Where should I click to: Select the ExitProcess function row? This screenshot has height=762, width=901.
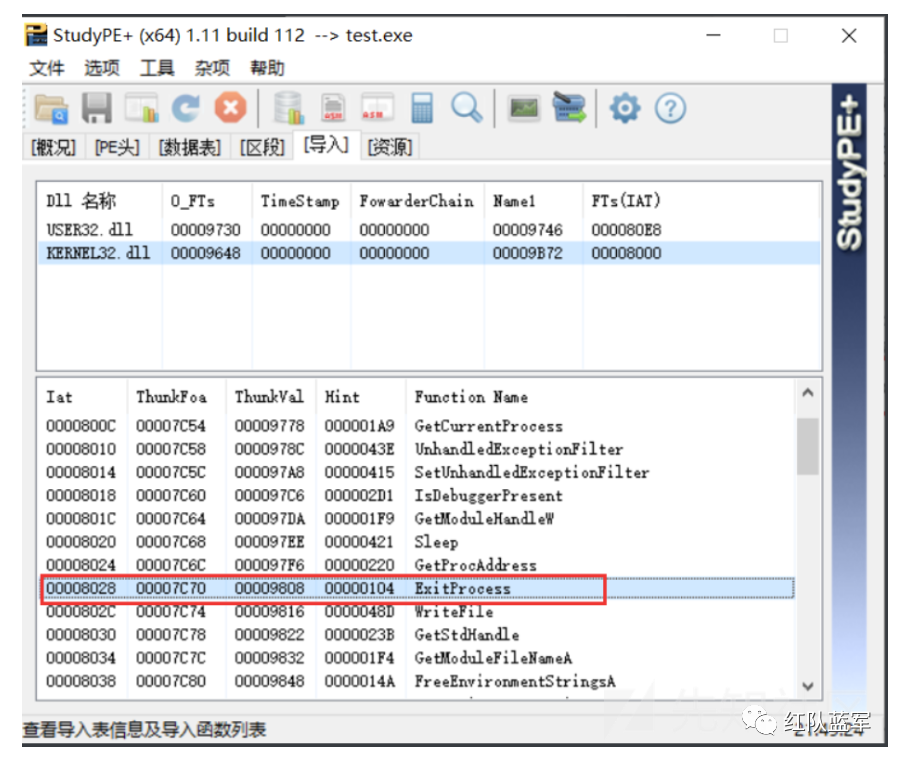coord(417,588)
